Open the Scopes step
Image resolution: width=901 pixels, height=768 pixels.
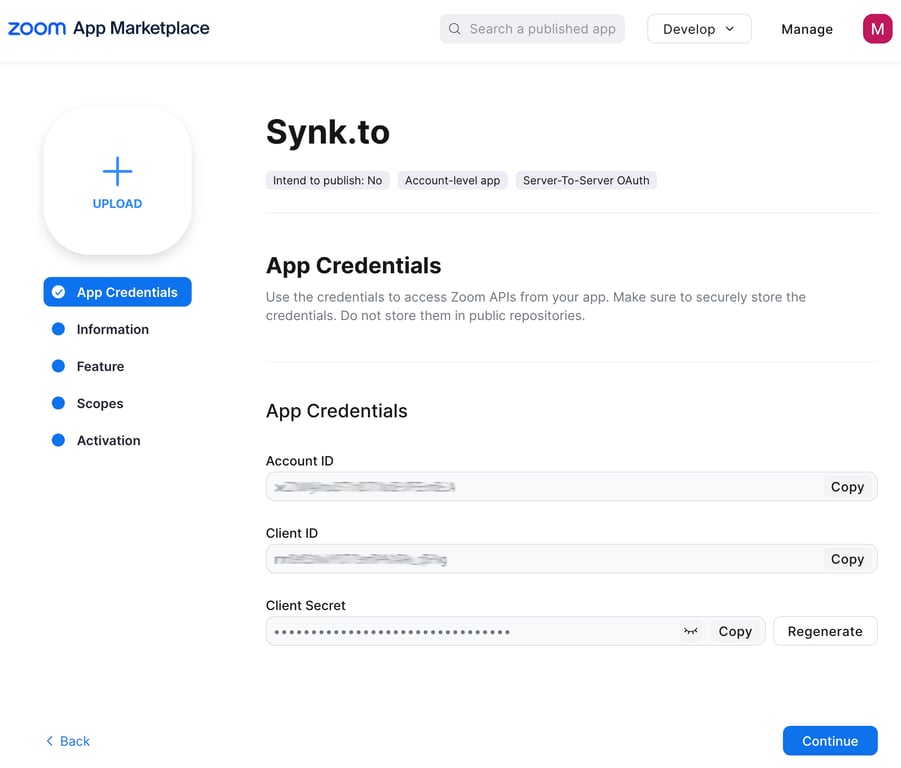click(100, 403)
